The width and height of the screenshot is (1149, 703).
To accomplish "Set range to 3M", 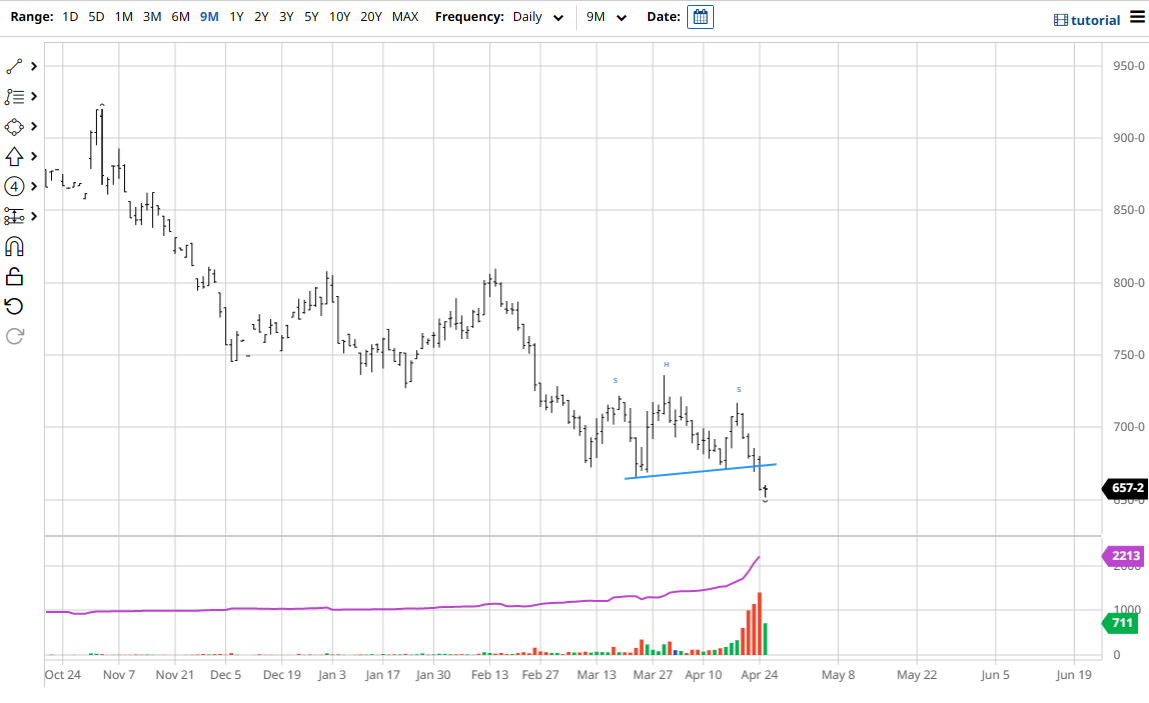I will [x=152, y=17].
